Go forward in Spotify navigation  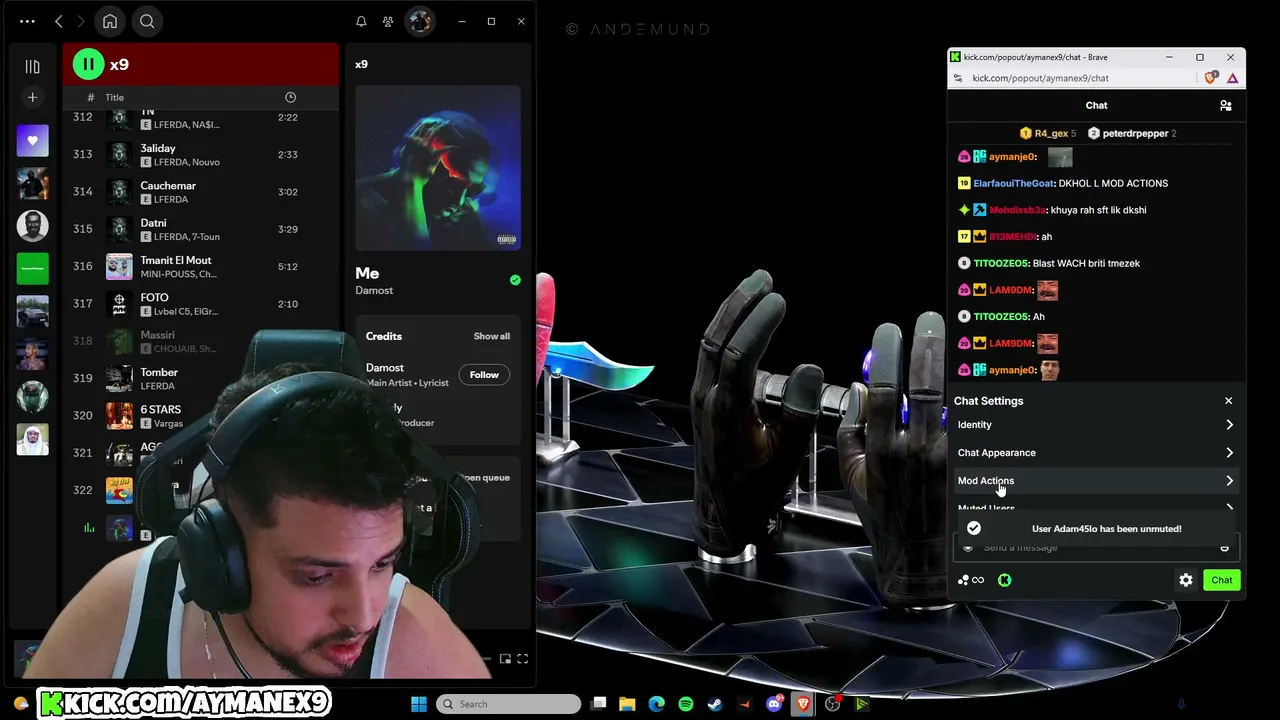[81, 21]
